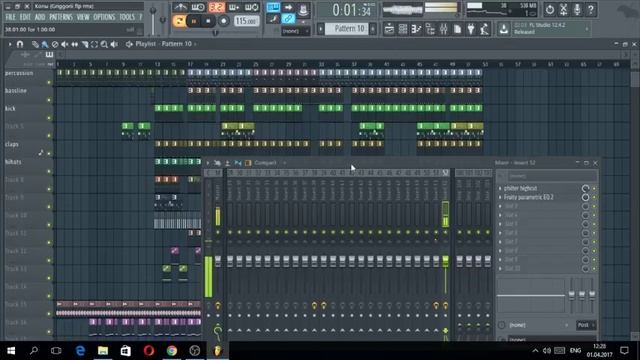Select the playlist delete tool
Image resolution: width=640 pixels, height=360 pixels.
coord(55,44)
